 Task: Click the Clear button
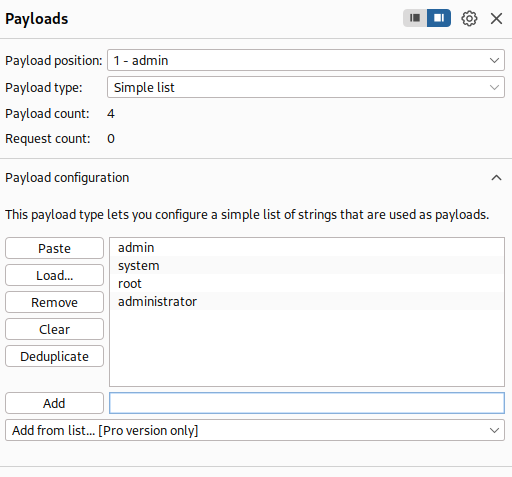coord(54,329)
